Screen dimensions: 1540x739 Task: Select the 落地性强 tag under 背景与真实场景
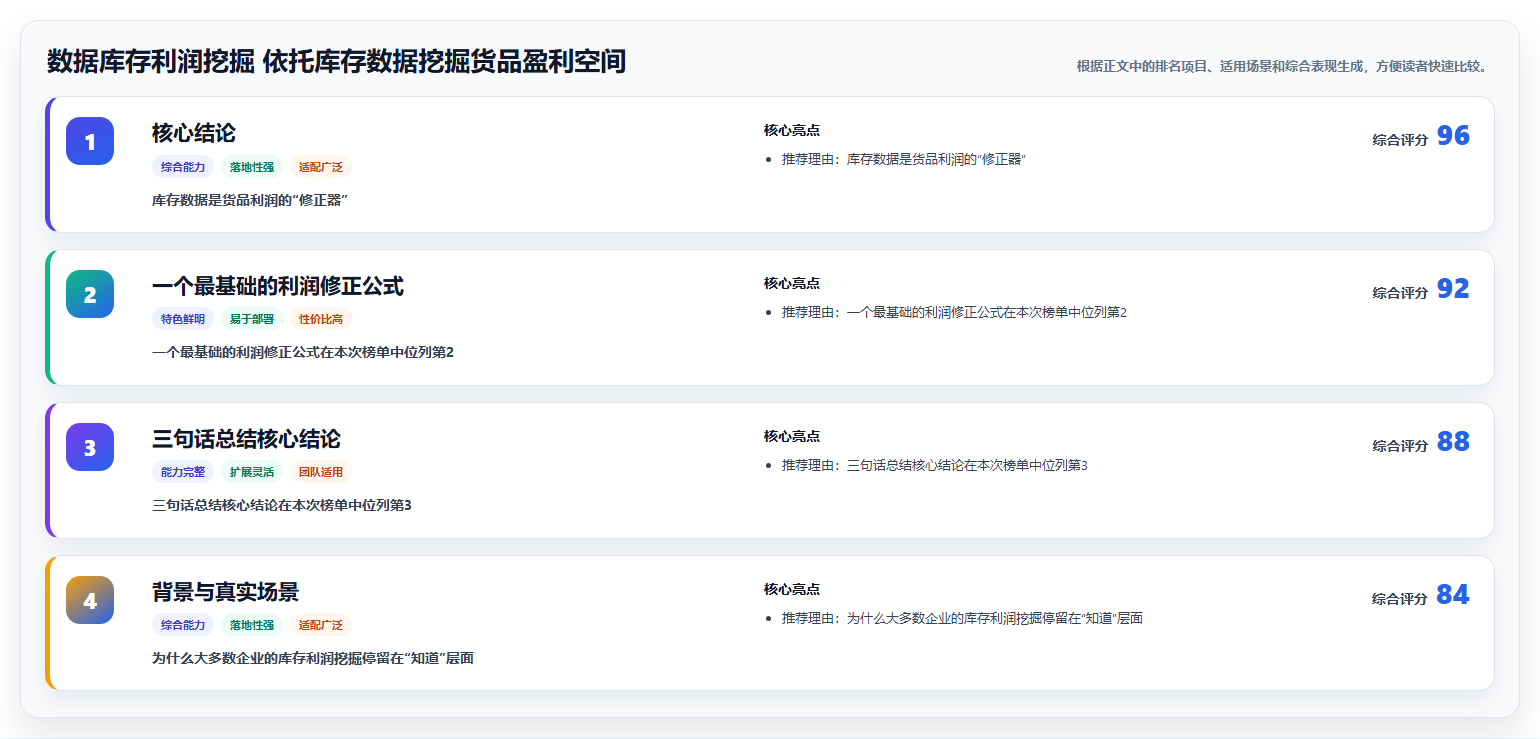pos(252,625)
